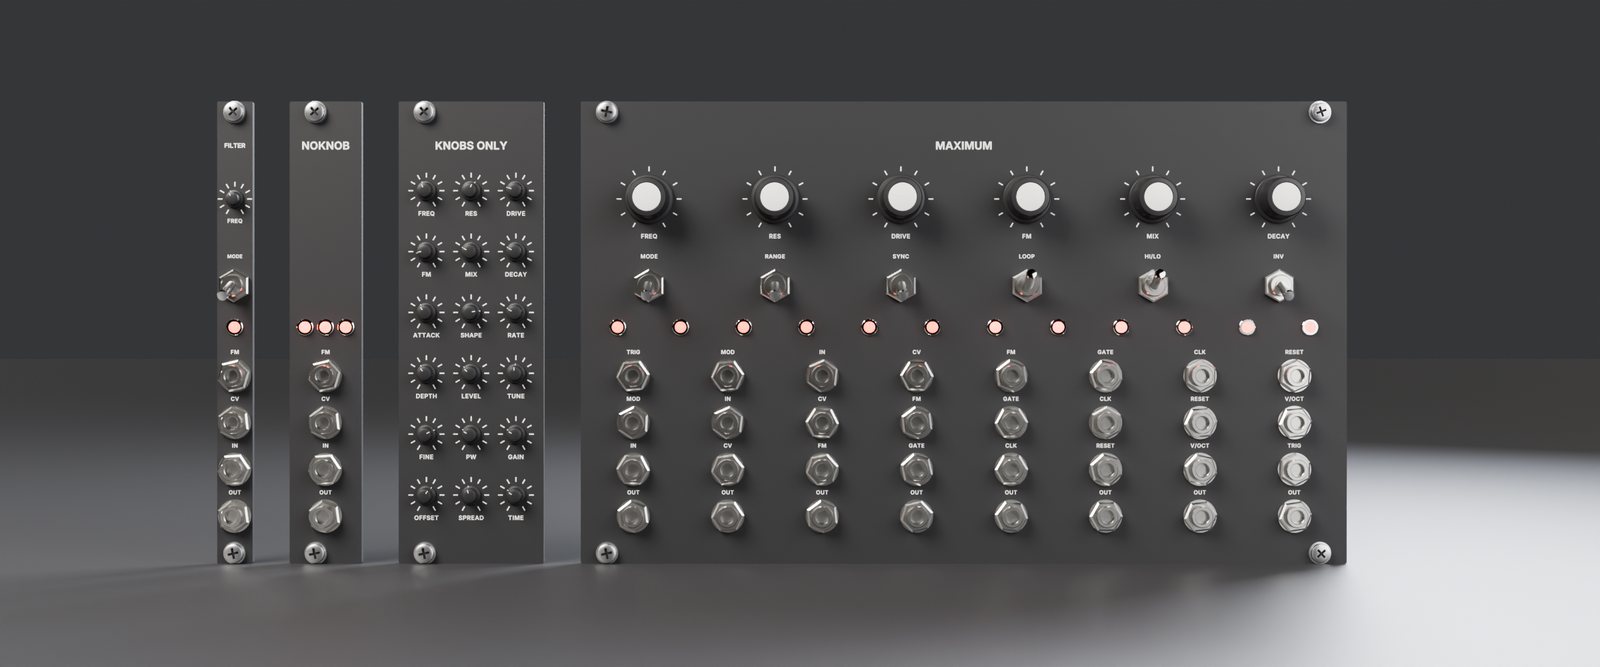The image size is (1600, 667).
Task: Click the PW knob
Action: point(470,434)
